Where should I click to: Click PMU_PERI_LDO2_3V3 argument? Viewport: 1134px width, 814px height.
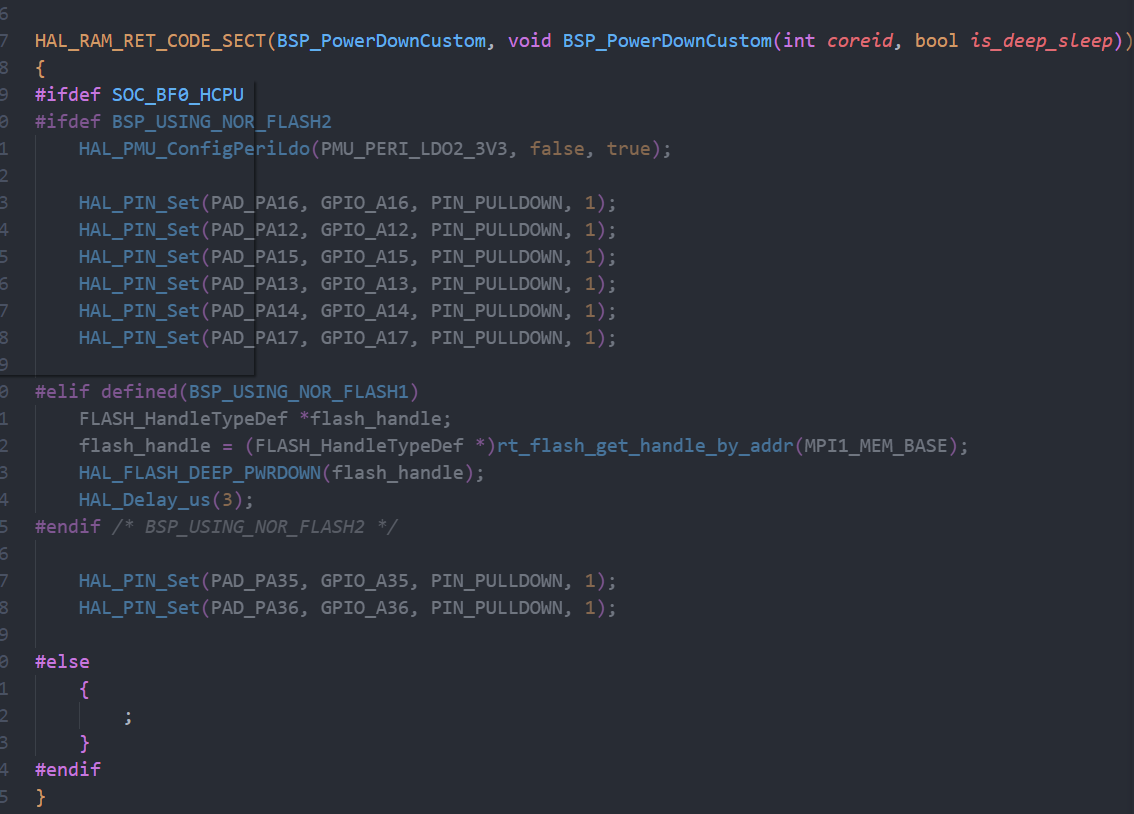(x=414, y=149)
